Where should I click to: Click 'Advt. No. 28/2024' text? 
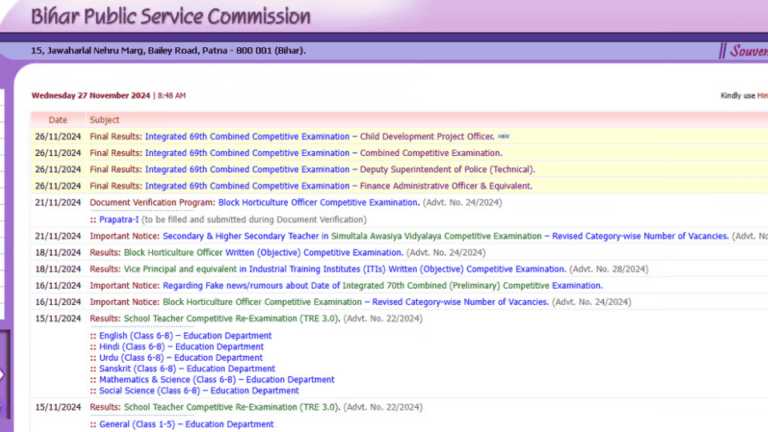point(608,269)
